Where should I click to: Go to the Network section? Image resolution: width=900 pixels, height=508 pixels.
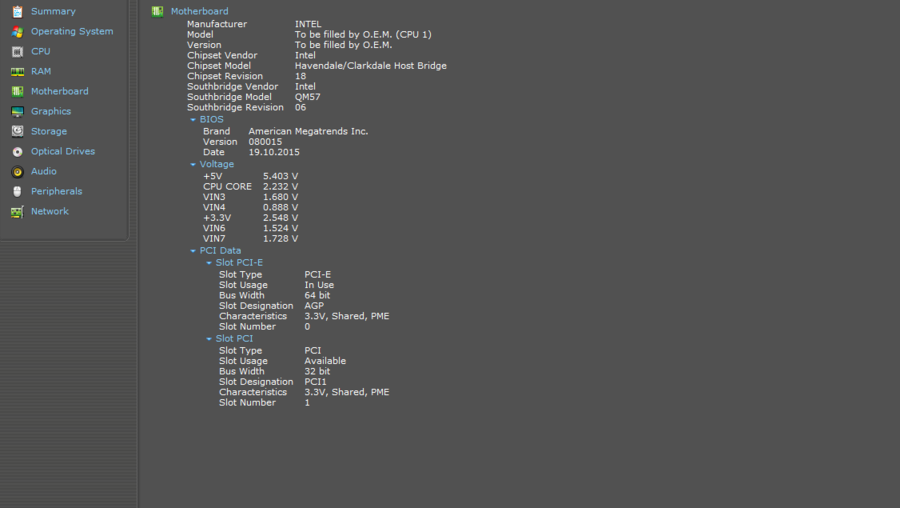pyautogui.click(x=50, y=211)
